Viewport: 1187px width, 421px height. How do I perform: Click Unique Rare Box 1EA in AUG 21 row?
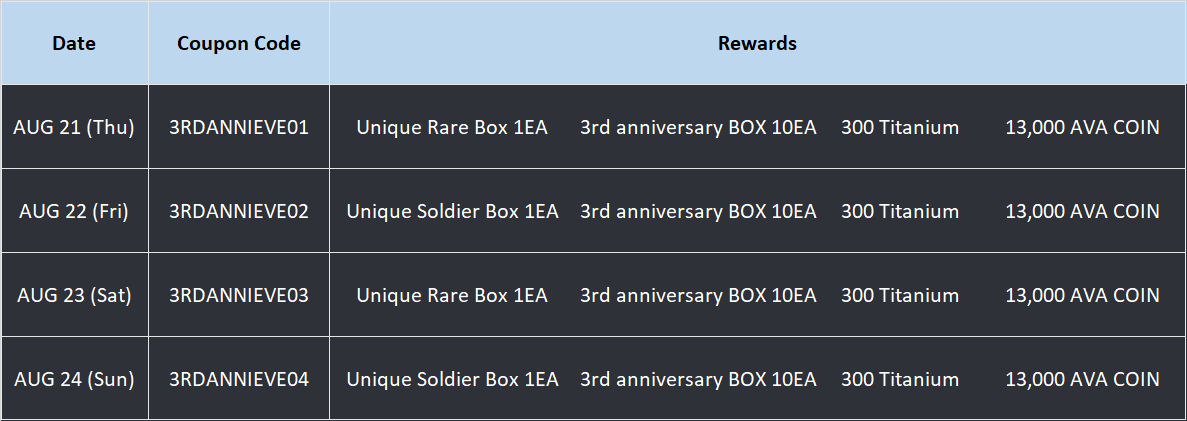coord(452,128)
